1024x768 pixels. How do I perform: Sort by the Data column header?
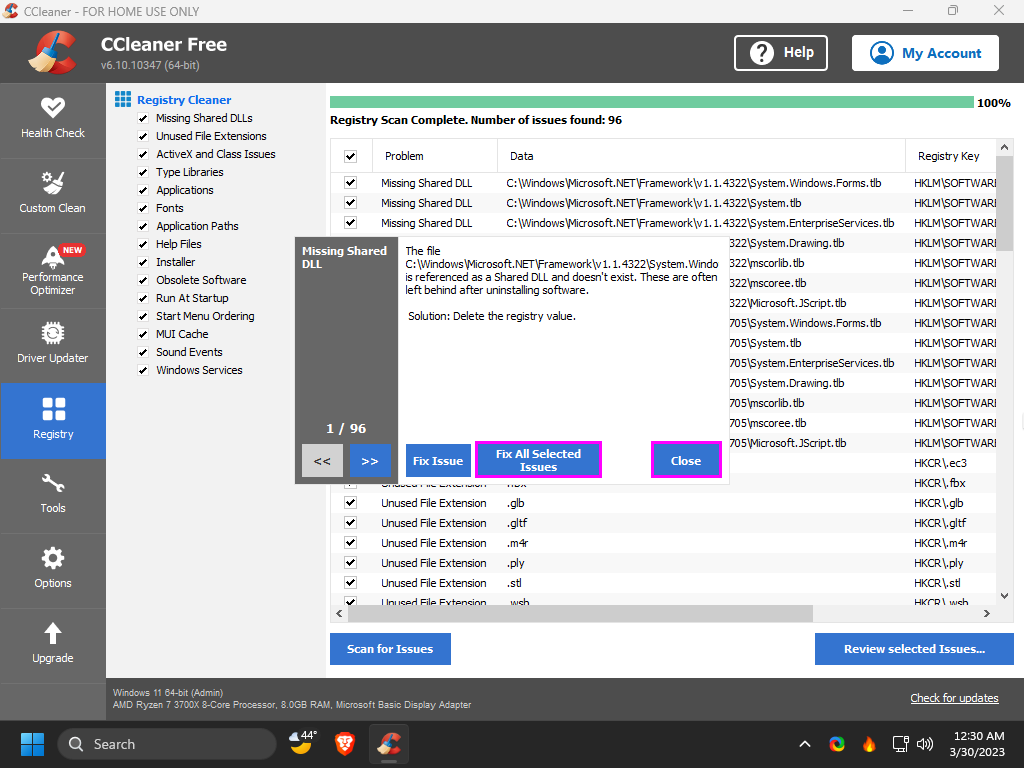tap(701, 156)
